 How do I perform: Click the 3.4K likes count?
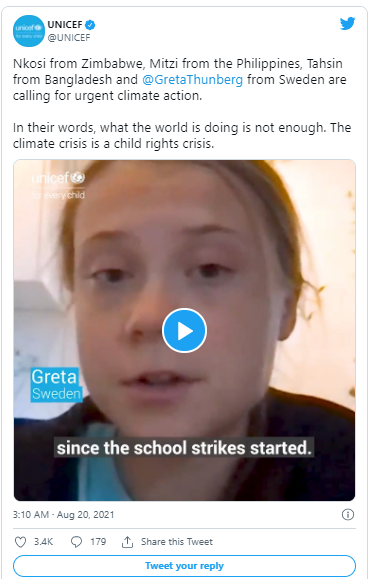44,542
